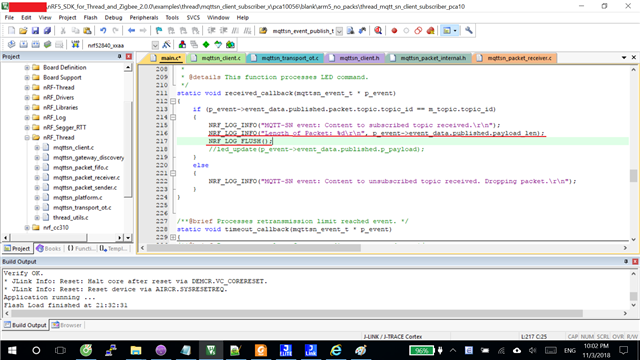Image resolution: width=640 pixels, height=360 pixels.
Task: Rebuild all target files
Action: pyautogui.click(x=36, y=44)
